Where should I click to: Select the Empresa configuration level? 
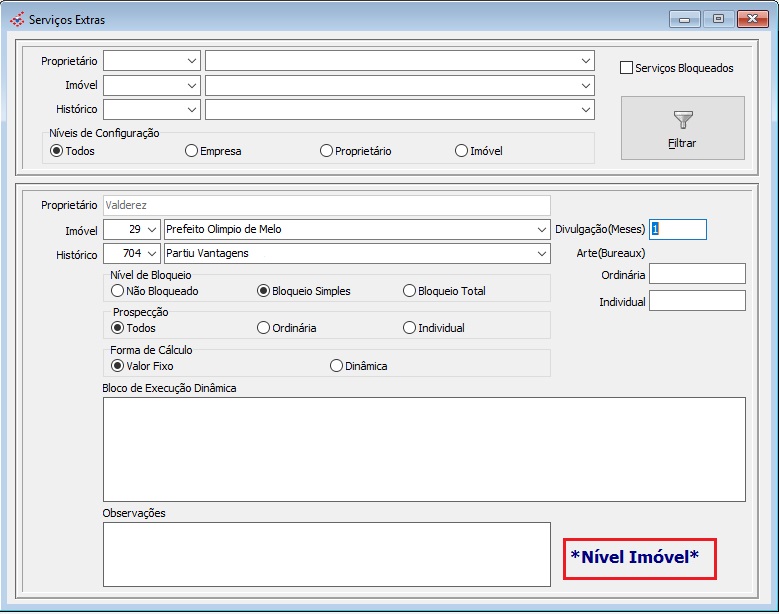[x=191, y=151]
